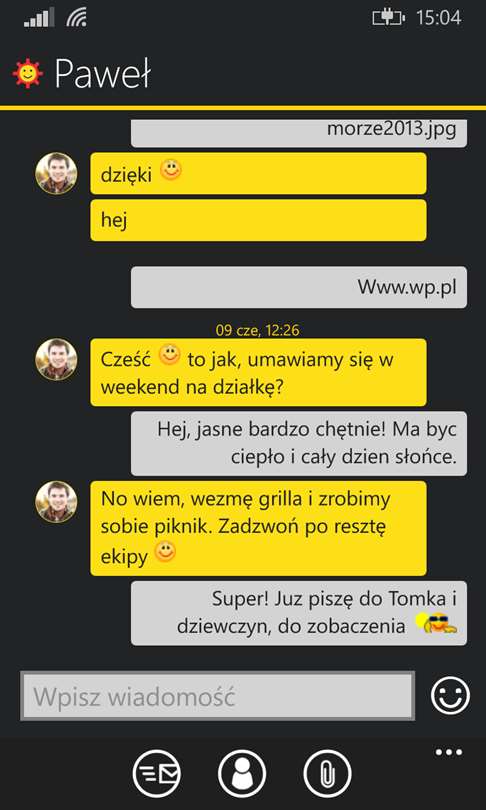Tap the sunglasses emoticon in last message

436,625
